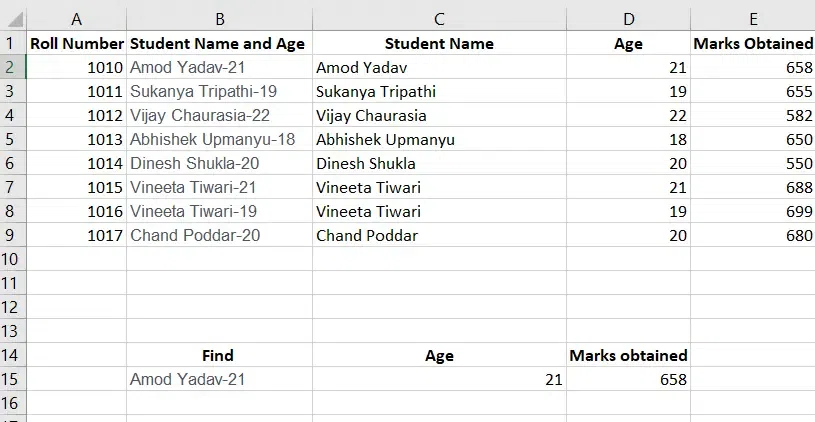Image resolution: width=815 pixels, height=422 pixels.
Task: Select the Find label cell in row 14
Action: coord(219,355)
